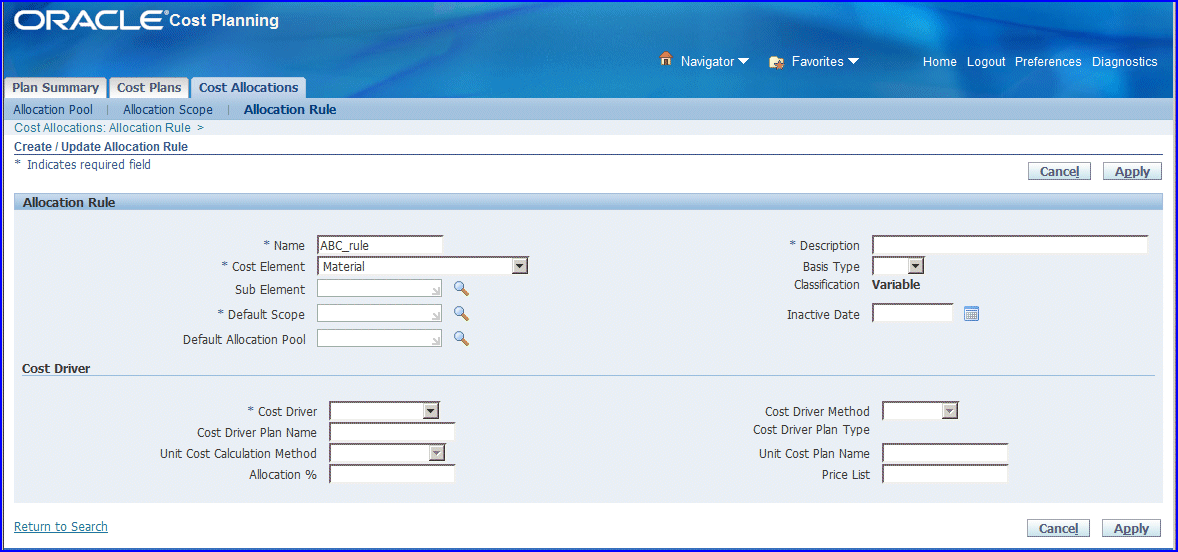Click the Default Allocation Pool field
The image size is (1178, 552).
(380, 339)
